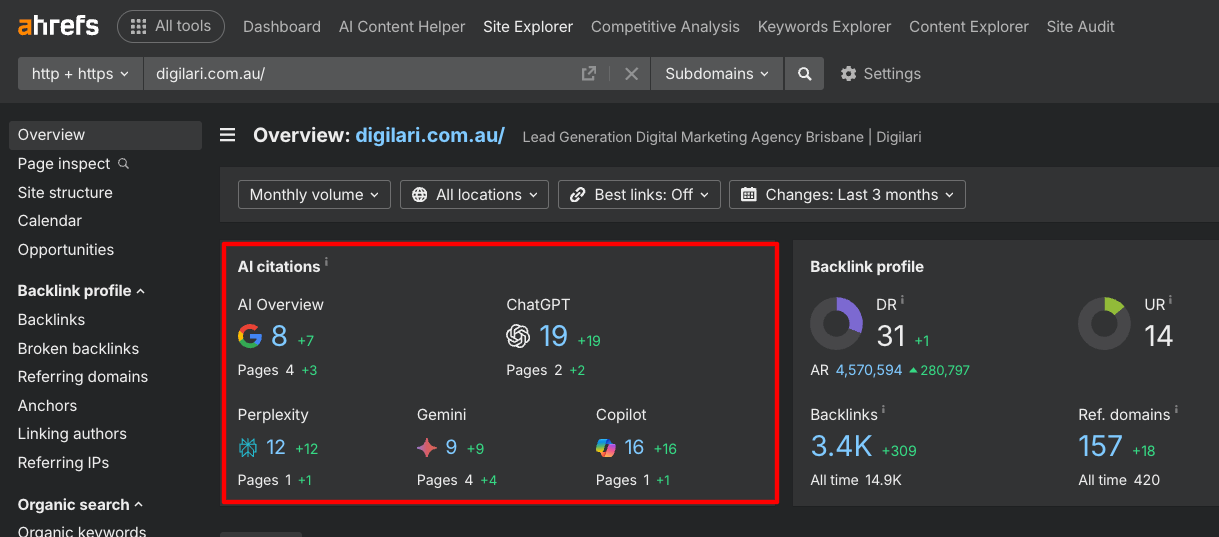Open Linking authors in the sidebar
This screenshot has height=537, width=1219.
pos(72,433)
